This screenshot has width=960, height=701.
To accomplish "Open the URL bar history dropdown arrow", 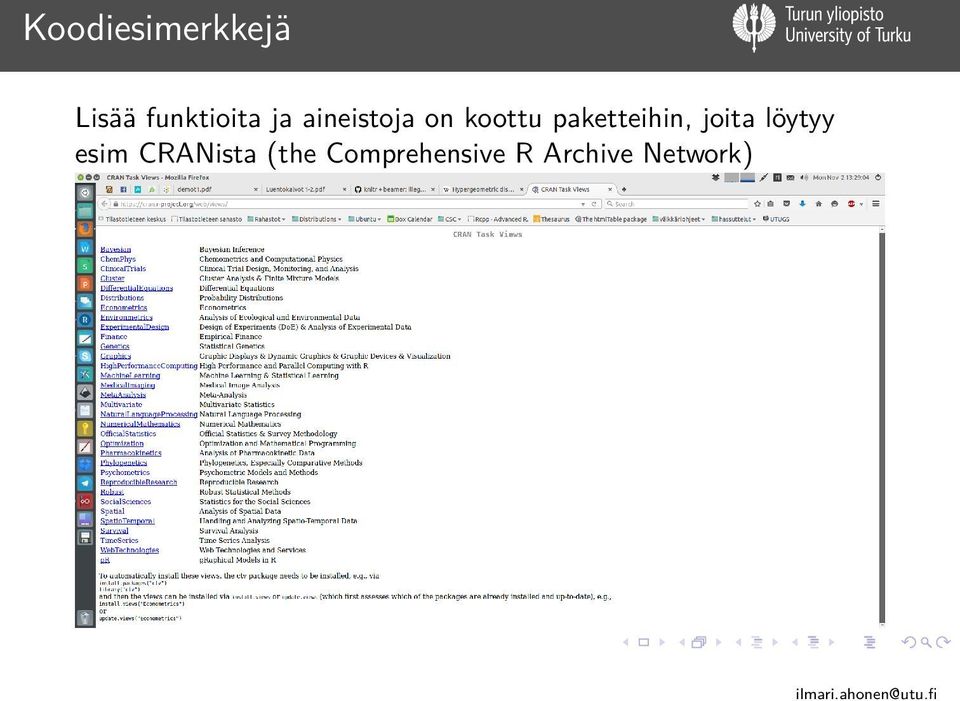I will [x=583, y=204].
